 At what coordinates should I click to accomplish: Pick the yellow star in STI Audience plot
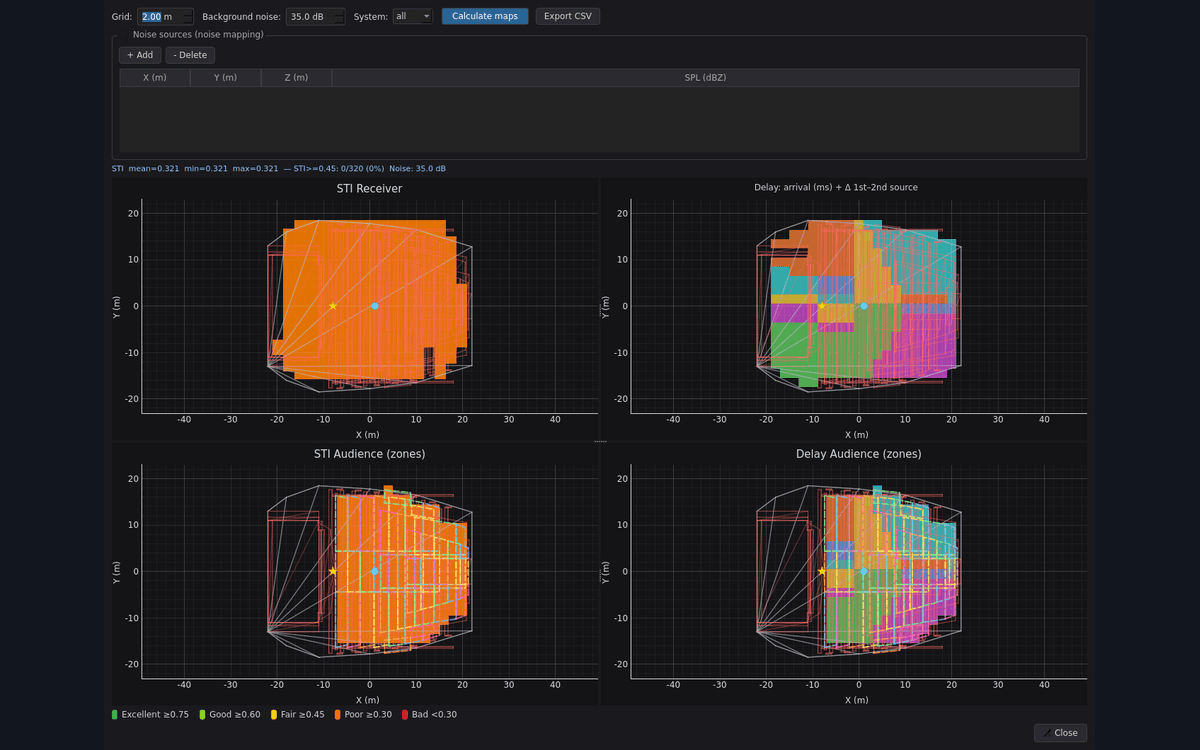(333, 571)
